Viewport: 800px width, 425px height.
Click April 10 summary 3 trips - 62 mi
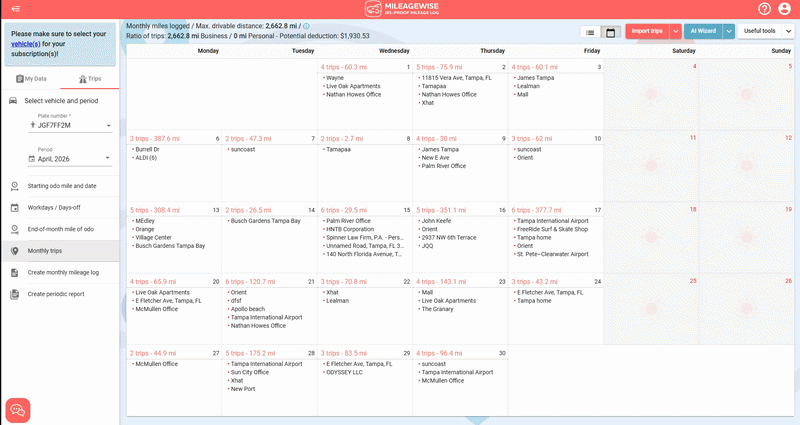click(x=531, y=139)
